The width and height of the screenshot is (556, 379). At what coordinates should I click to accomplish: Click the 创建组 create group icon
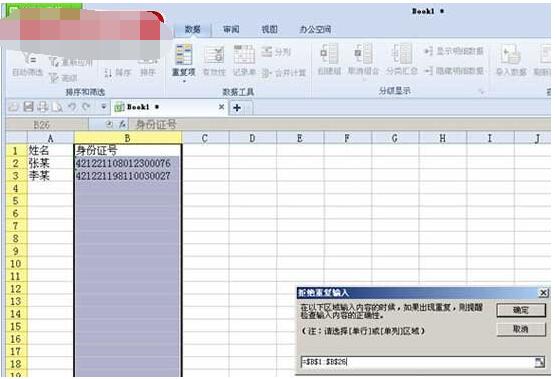click(329, 54)
